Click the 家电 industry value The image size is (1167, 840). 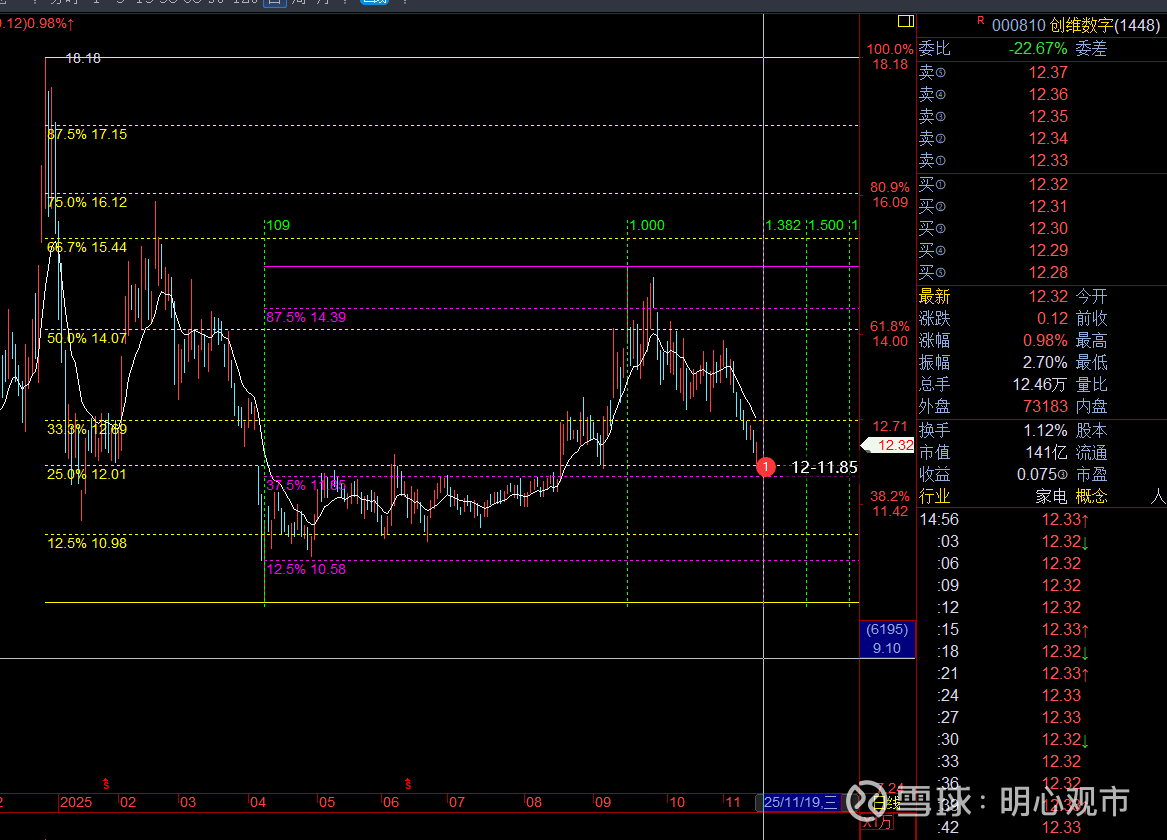1051,496
